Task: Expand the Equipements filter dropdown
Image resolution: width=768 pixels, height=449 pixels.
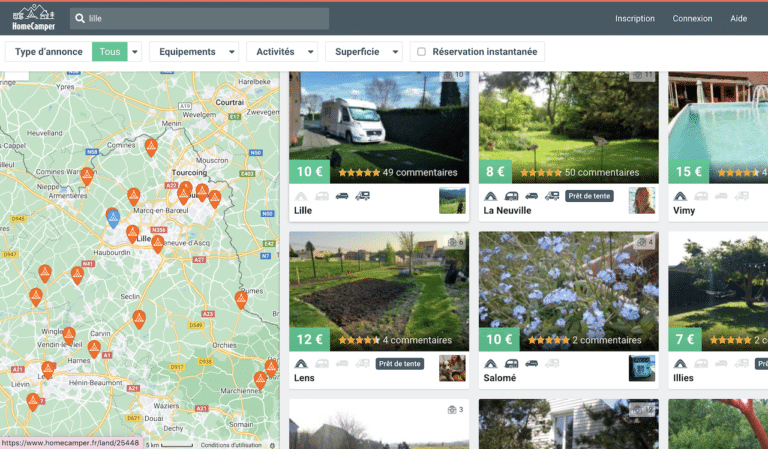Action: [x=194, y=52]
